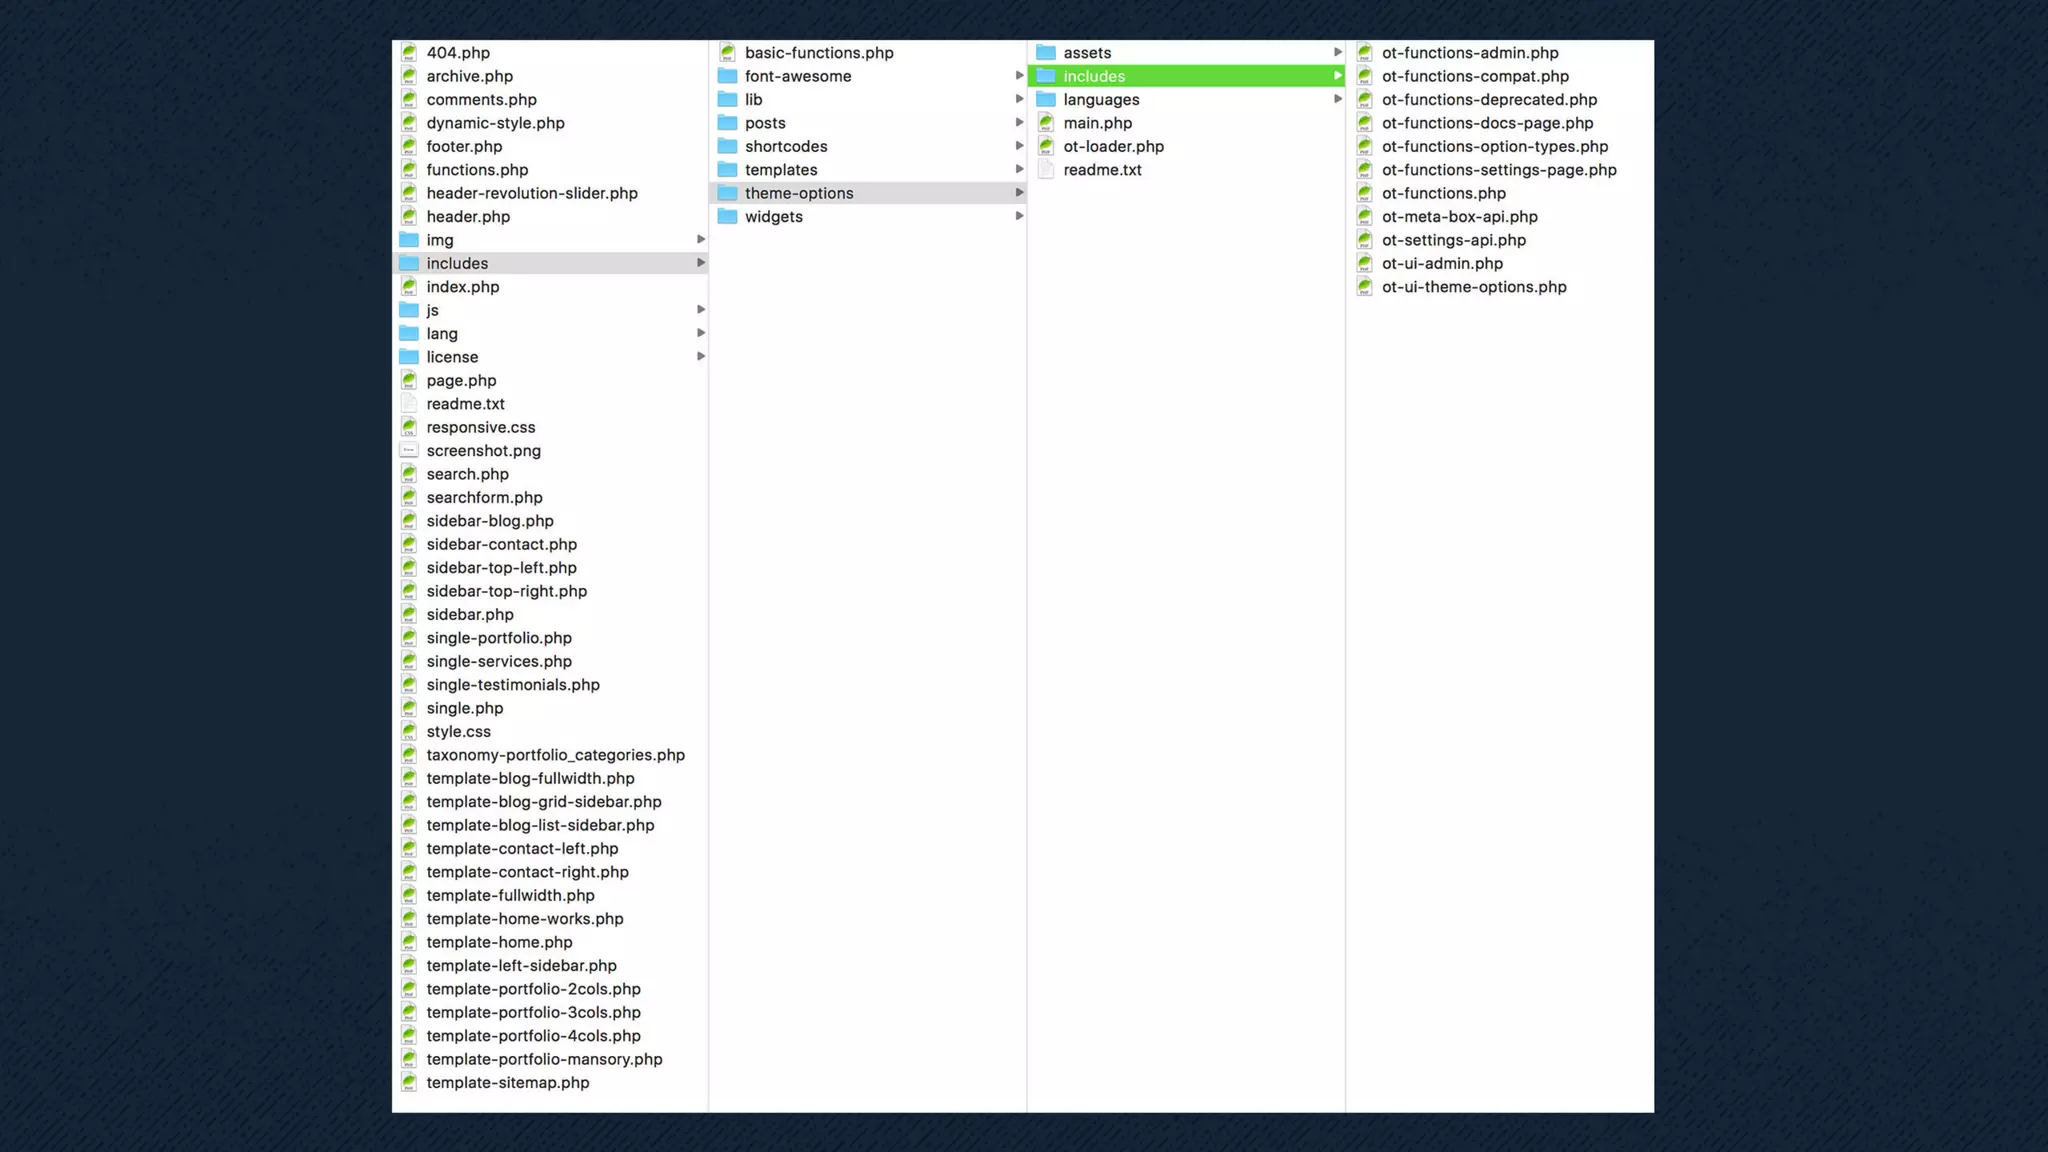Select the template-sitemap.php file

pos(507,1083)
